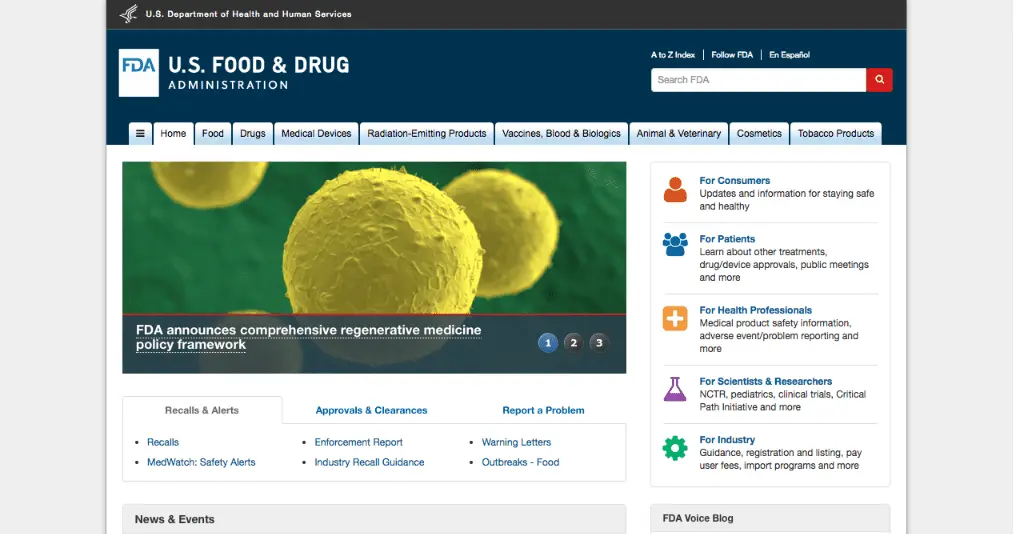Screen dimensions: 1014x534
Task: Click the For Consumers person icon
Action: [x=675, y=190]
